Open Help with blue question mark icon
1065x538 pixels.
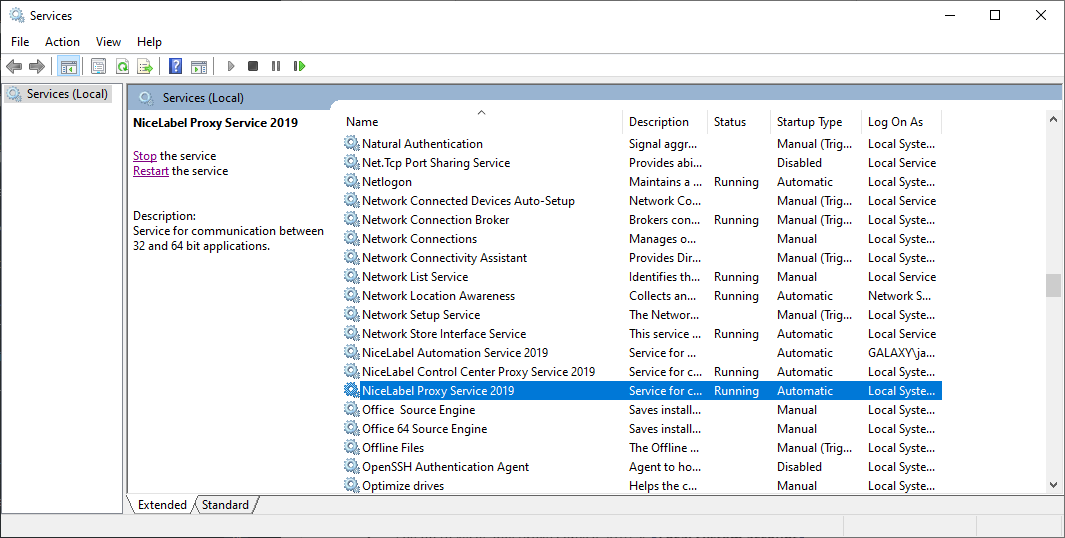click(x=175, y=66)
